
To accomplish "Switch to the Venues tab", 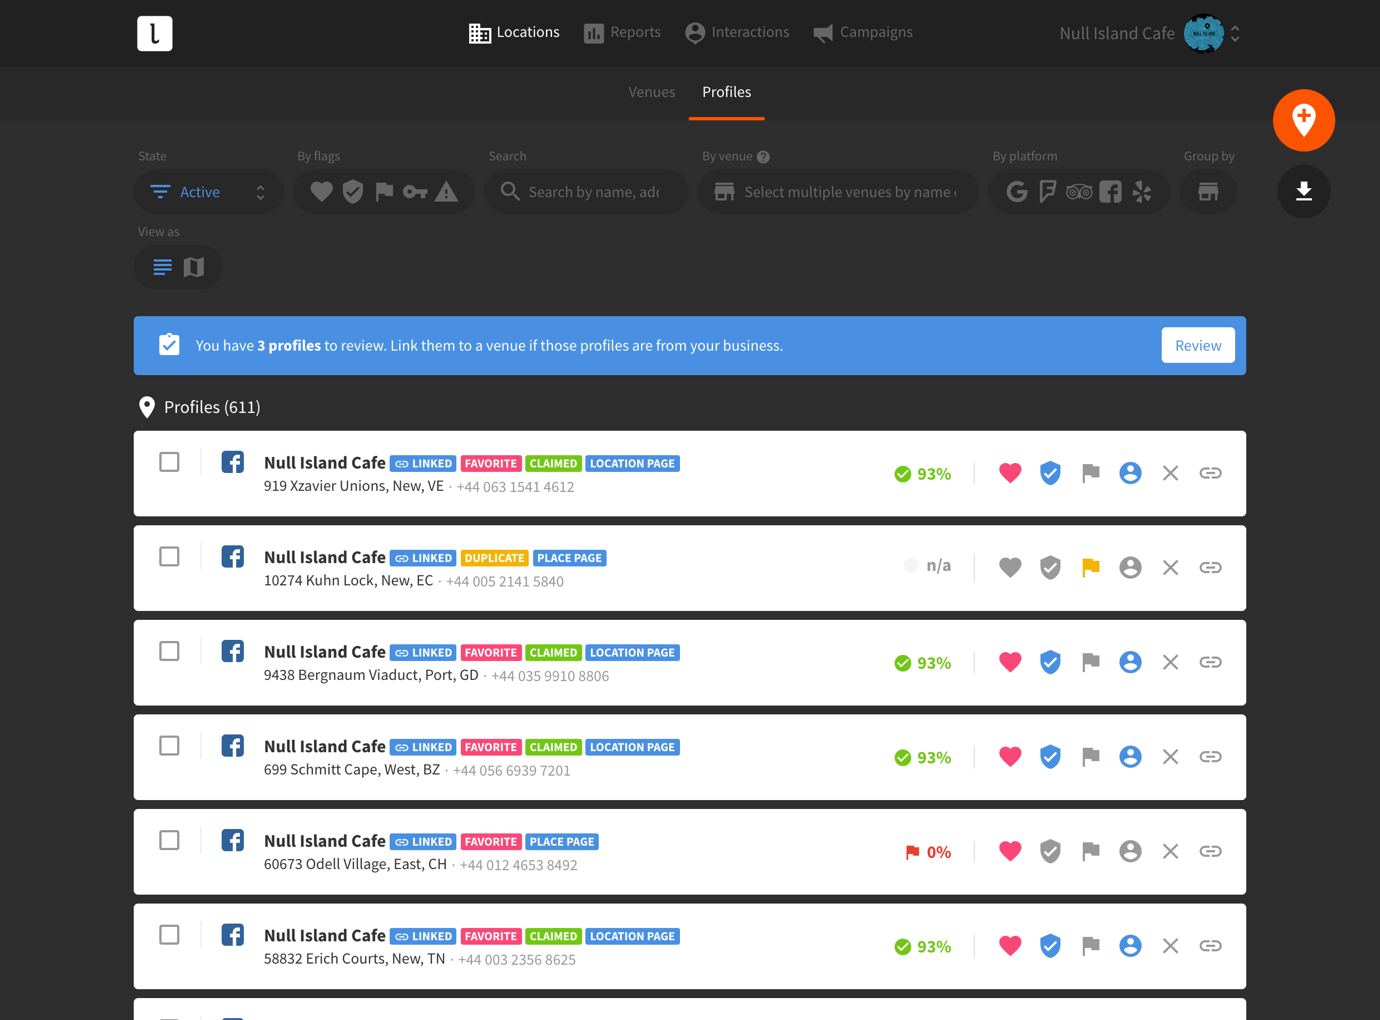I will 651,92.
